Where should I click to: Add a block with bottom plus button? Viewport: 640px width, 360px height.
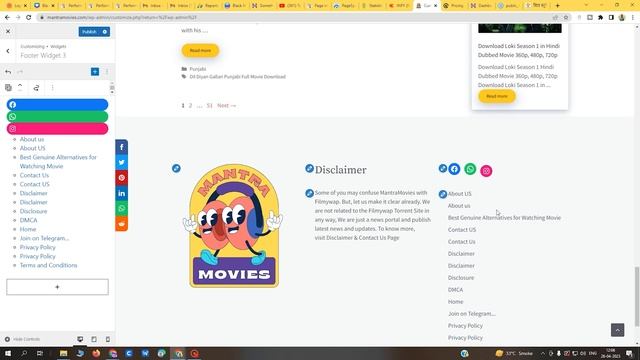(57, 287)
